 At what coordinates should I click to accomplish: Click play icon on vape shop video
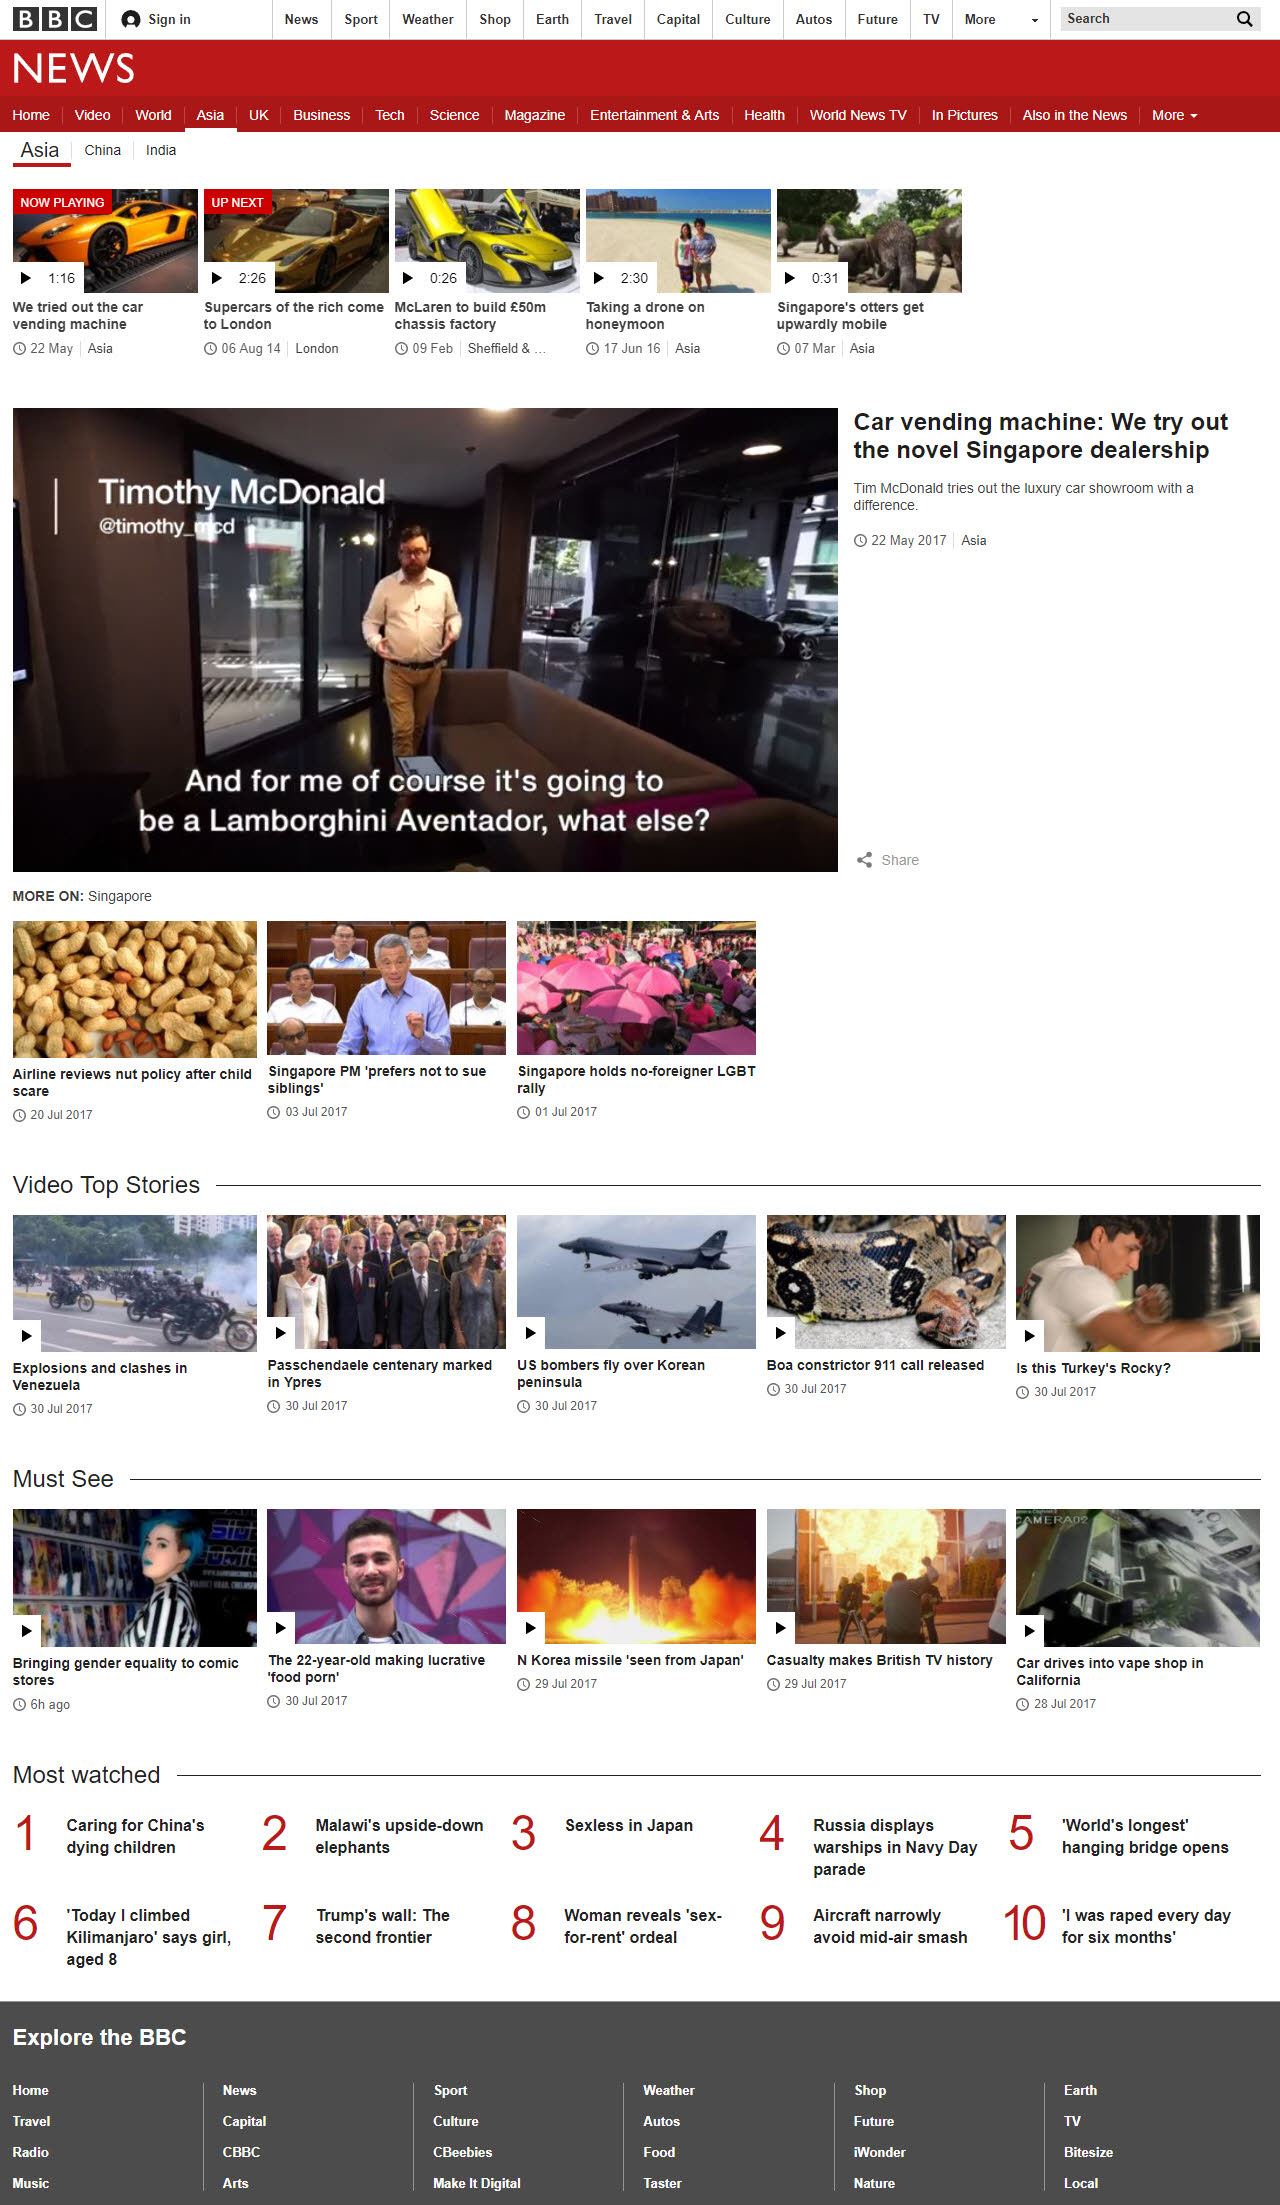1030,1630
